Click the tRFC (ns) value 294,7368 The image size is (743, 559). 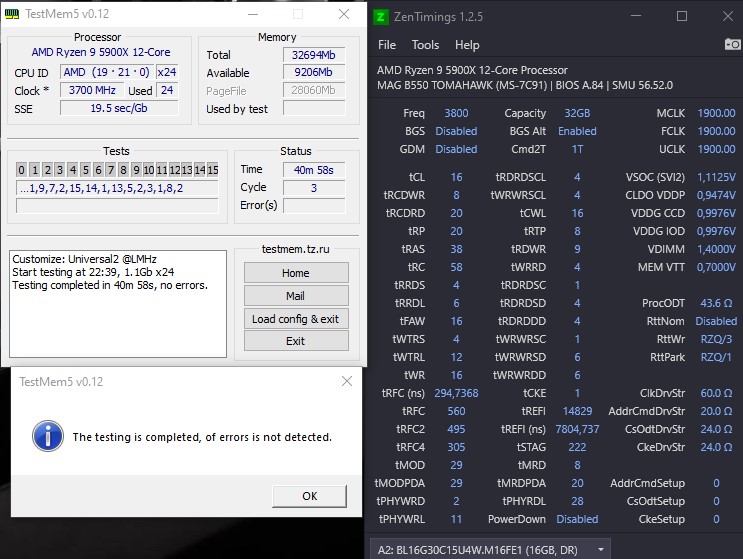456,393
